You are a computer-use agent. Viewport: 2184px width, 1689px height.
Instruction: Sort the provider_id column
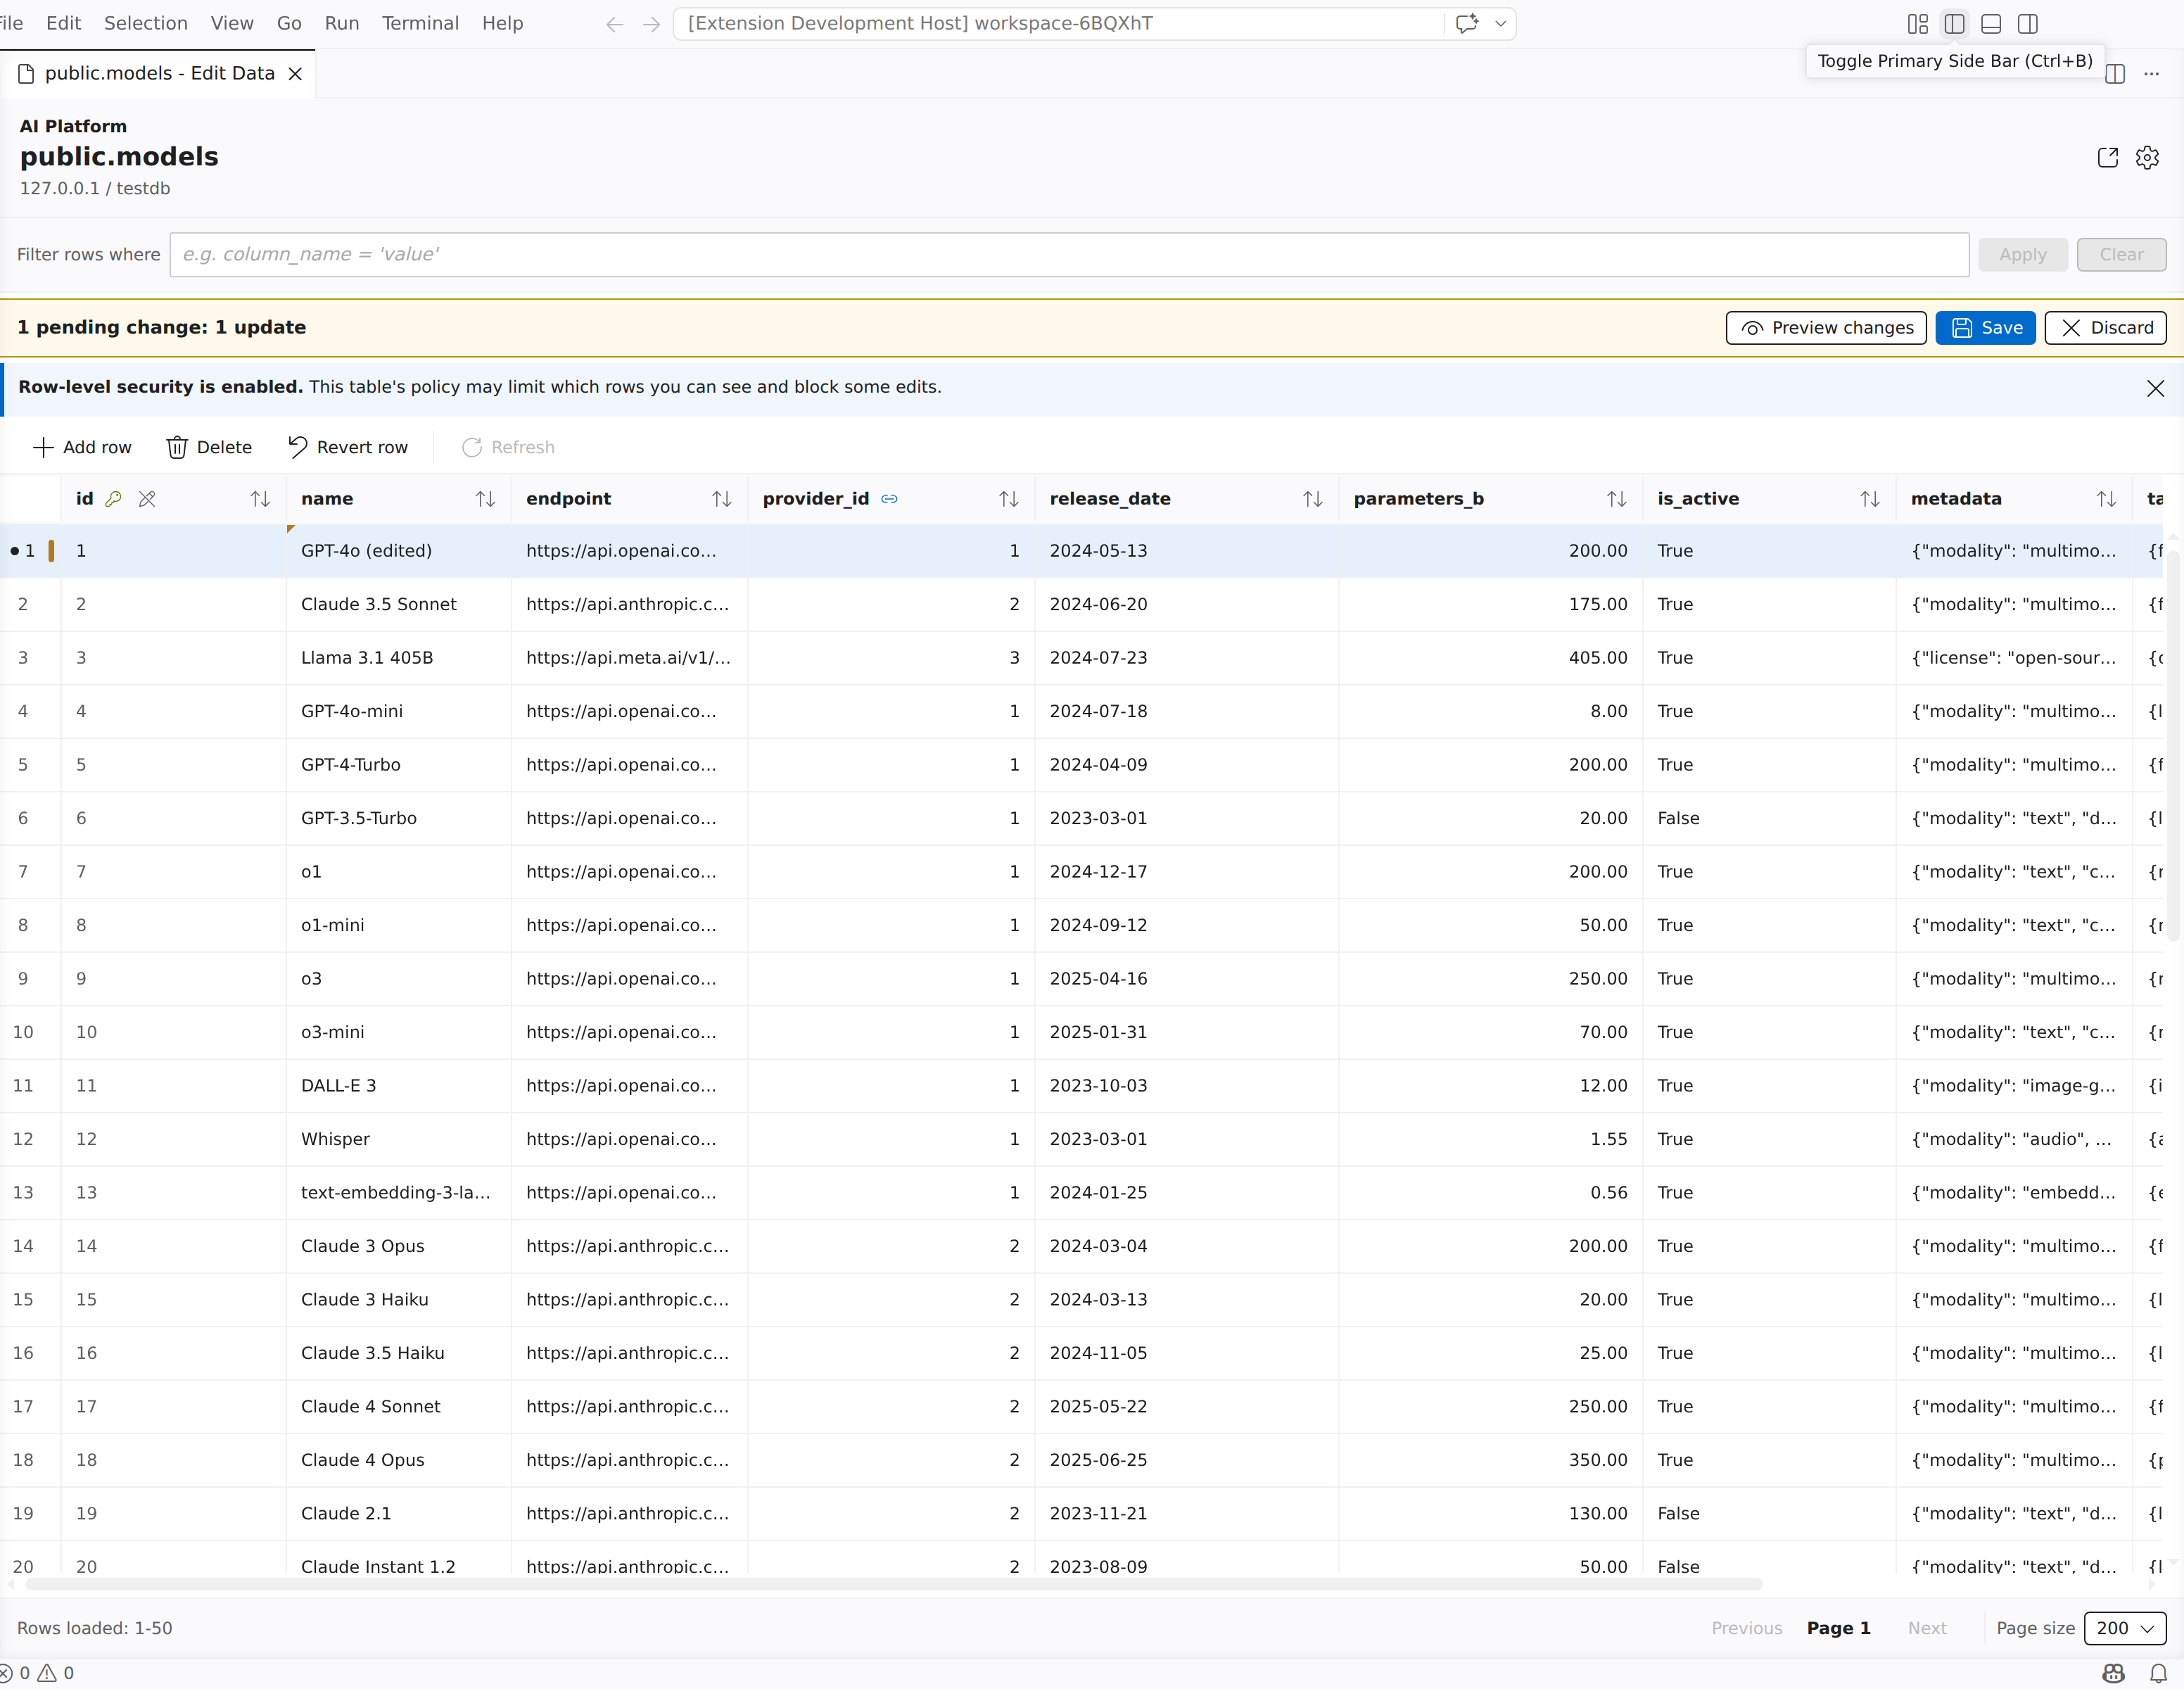click(x=1008, y=499)
